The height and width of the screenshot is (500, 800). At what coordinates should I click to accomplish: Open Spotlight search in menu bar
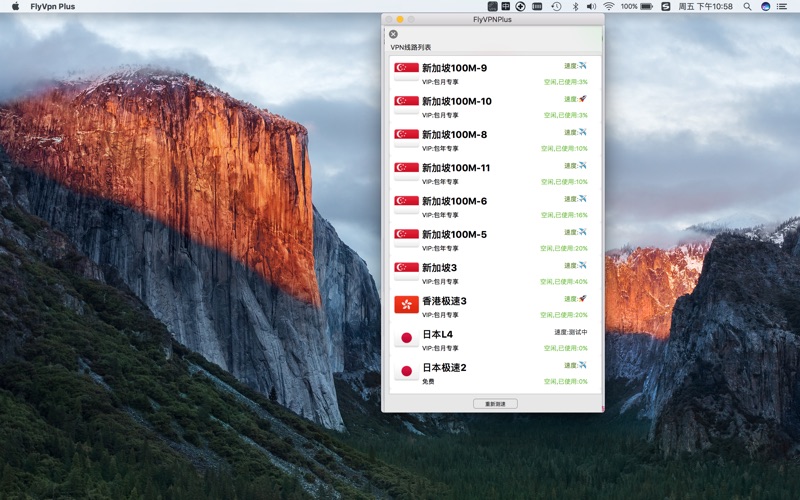tap(747, 7)
